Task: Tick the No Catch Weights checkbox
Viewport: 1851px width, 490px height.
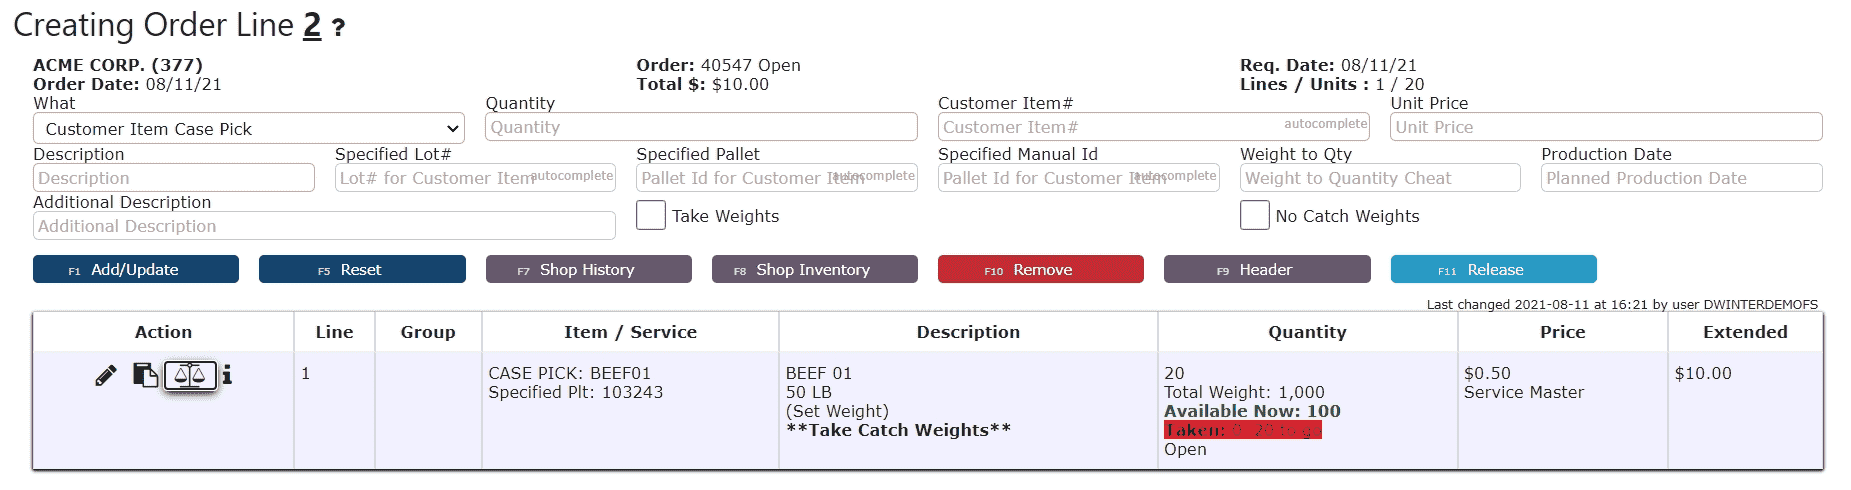Action: (x=1254, y=215)
